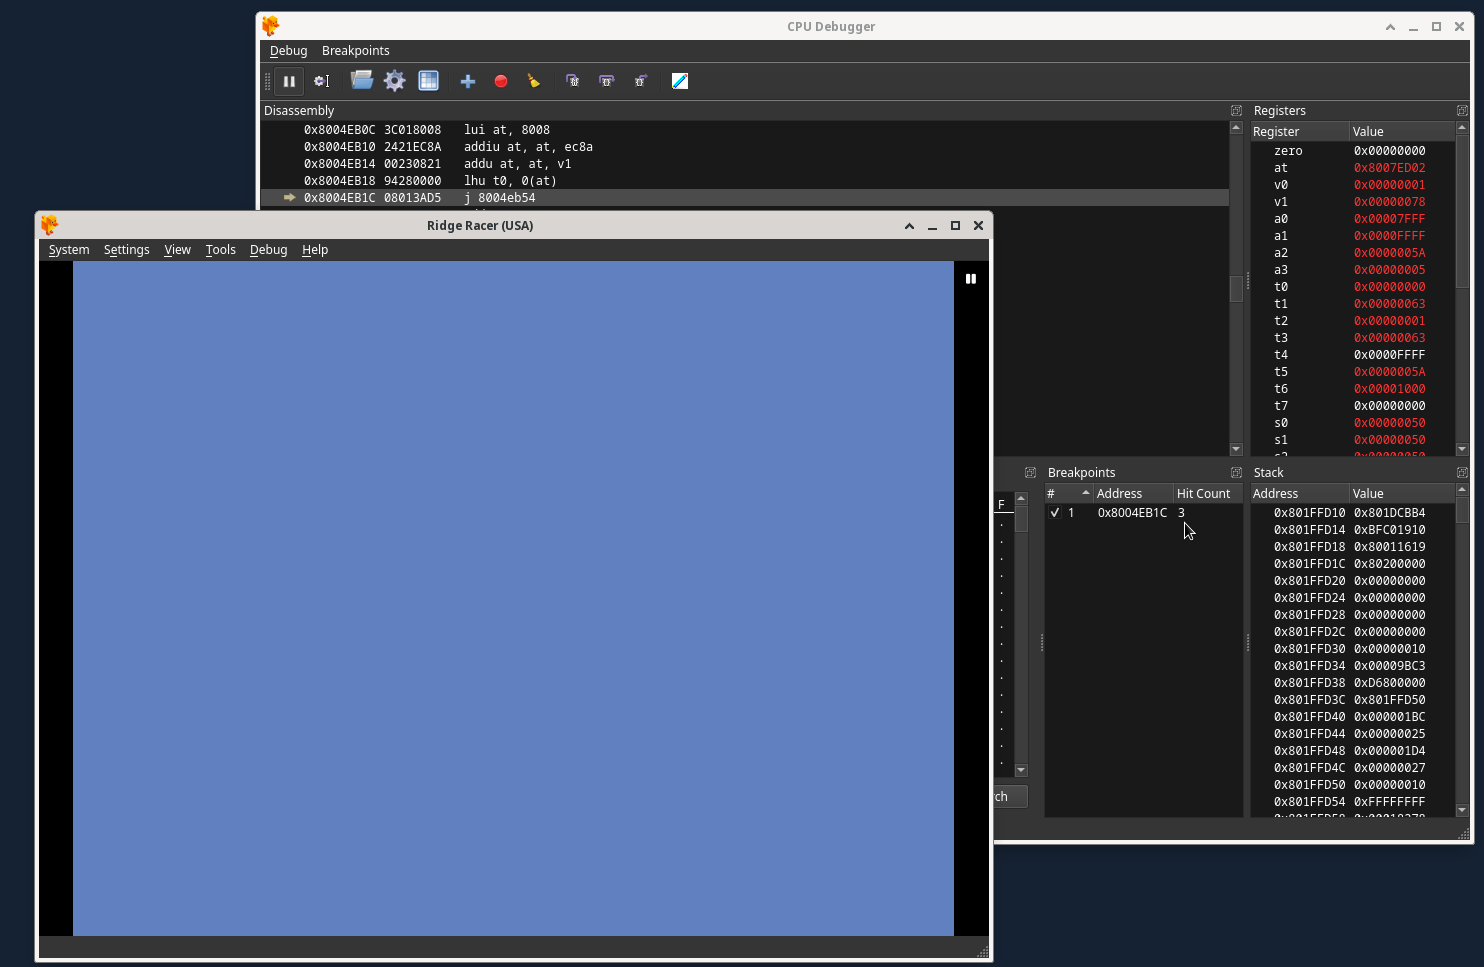Open the Help menu in Ridge Racer window
Viewport: 1484px width, 967px height.
point(315,250)
